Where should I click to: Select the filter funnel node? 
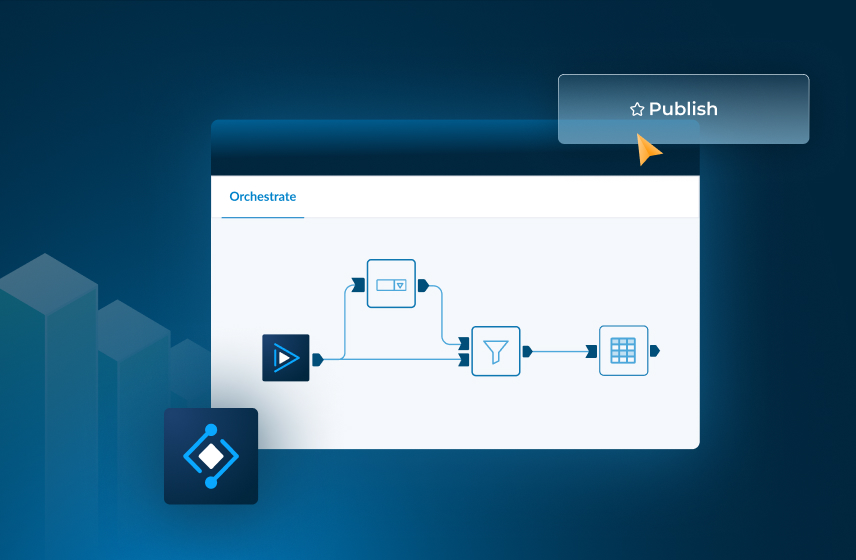click(x=496, y=351)
